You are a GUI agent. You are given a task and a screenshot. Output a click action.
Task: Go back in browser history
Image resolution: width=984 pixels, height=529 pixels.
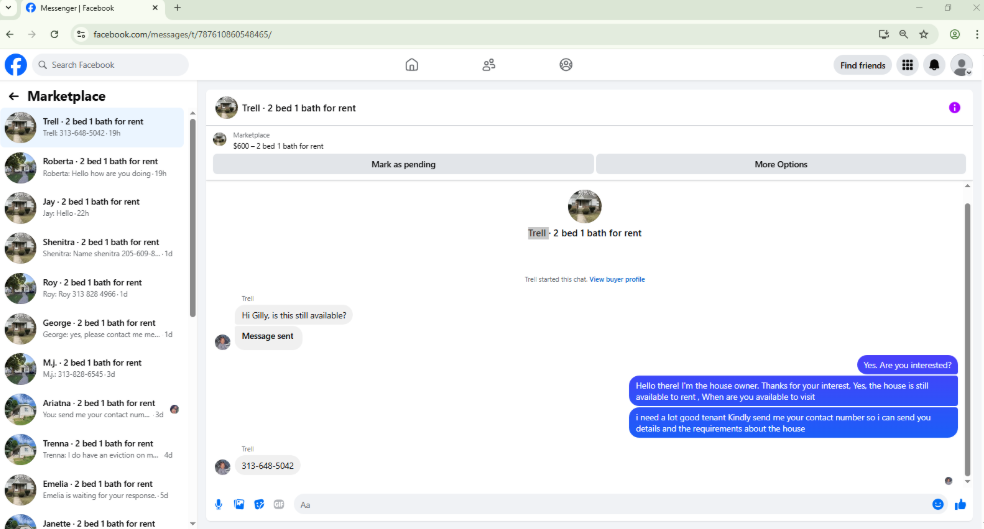(10, 35)
